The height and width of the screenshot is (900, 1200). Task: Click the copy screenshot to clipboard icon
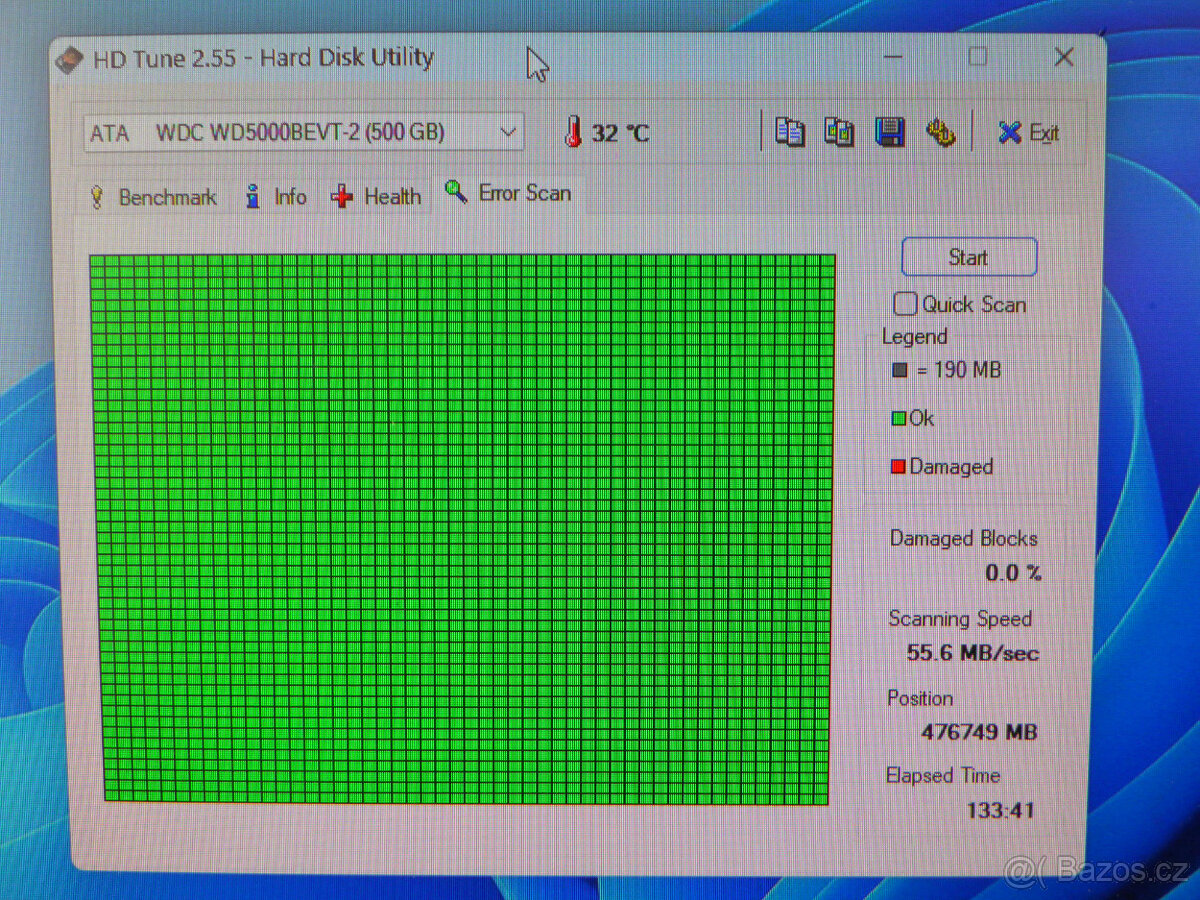pyautogui.click(x=839, y=131)
